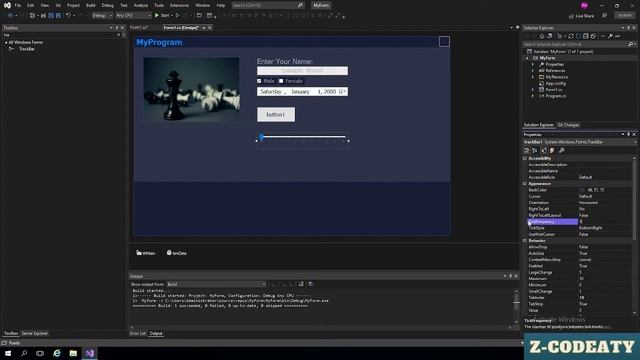Screen dimensions: 640x360
Task: Click the search magnifier in the title search box
Action: 300,5
